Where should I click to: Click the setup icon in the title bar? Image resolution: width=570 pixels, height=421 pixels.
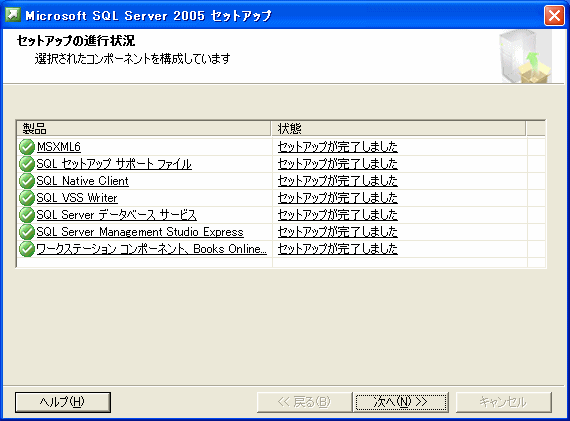tap(13, 15)
